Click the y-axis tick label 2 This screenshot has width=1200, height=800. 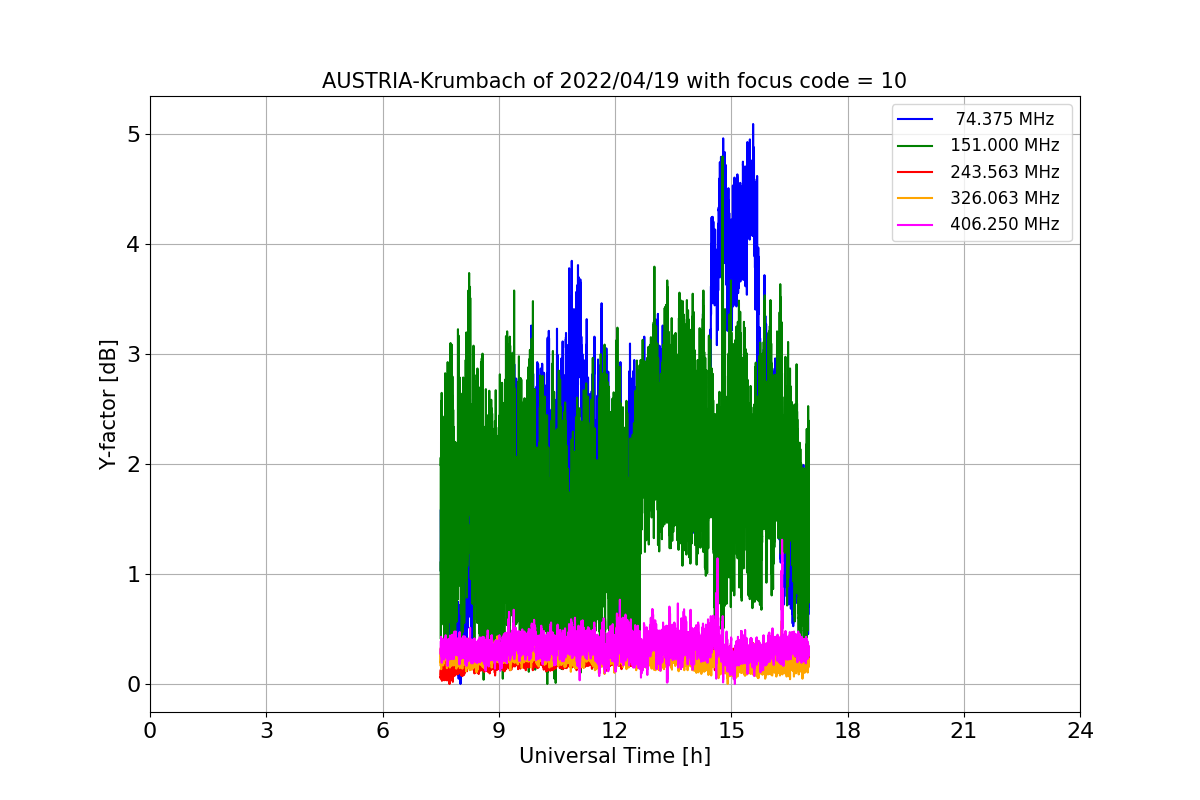click(133, 464)
